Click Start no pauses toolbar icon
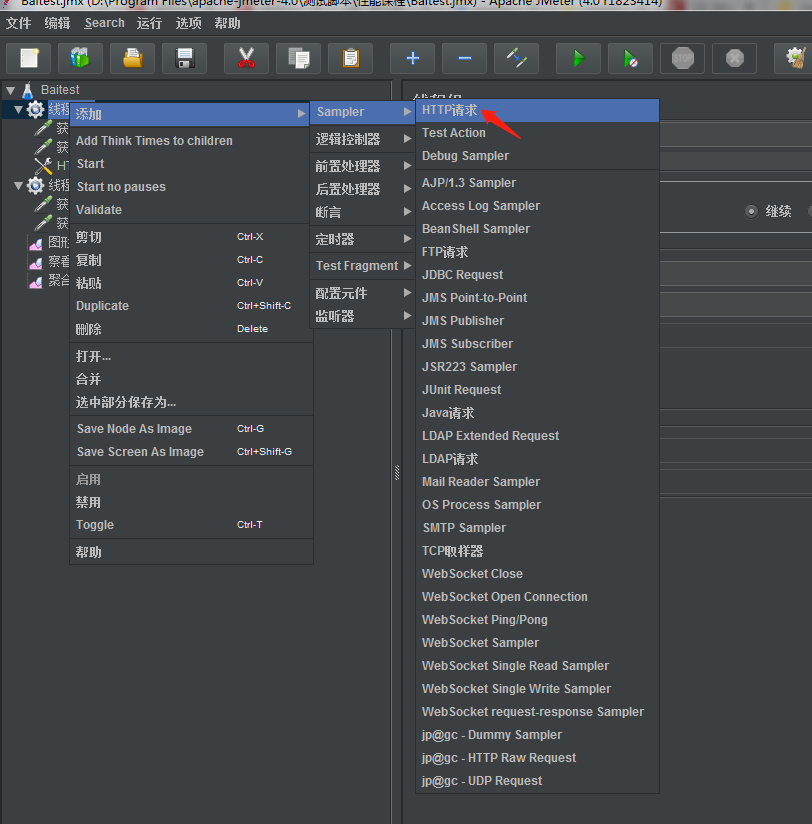Image resolution: width=812 pixels, height=824 pixels. (631, 58)
